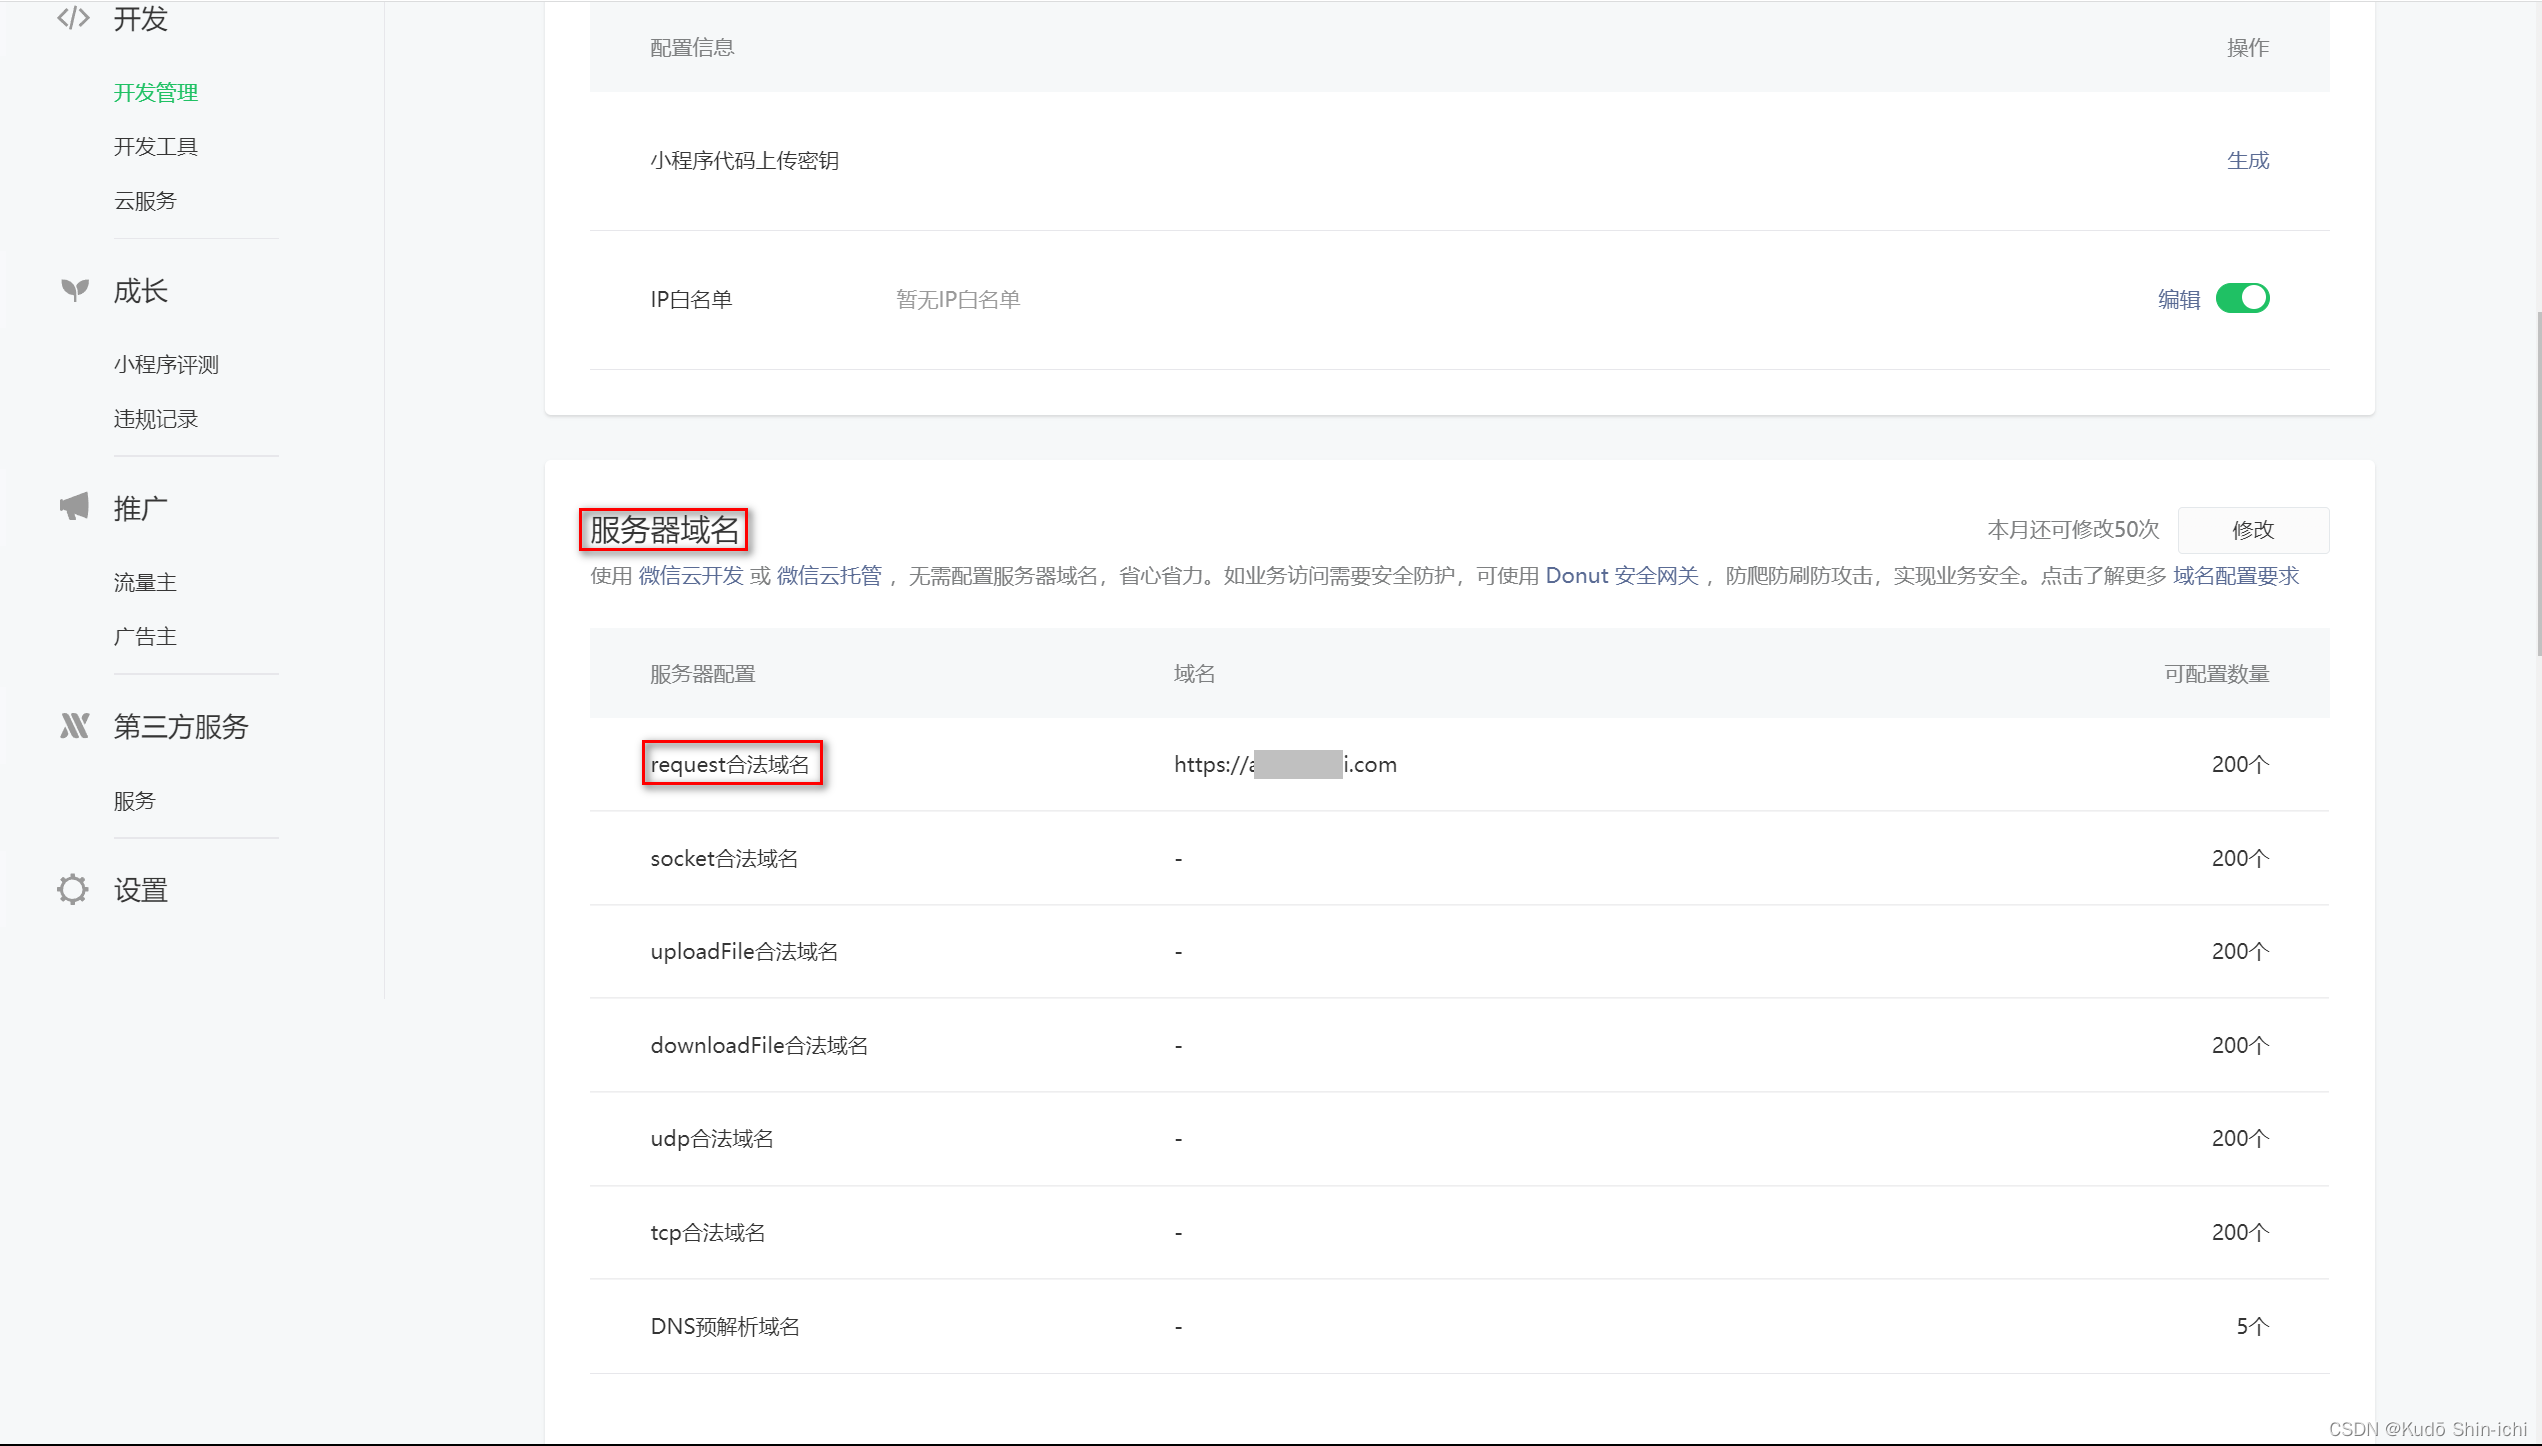The height and width of the screenshot is (1446, 2542).
Task: Click the 成长 sprout icon
Action: (74, 290)
